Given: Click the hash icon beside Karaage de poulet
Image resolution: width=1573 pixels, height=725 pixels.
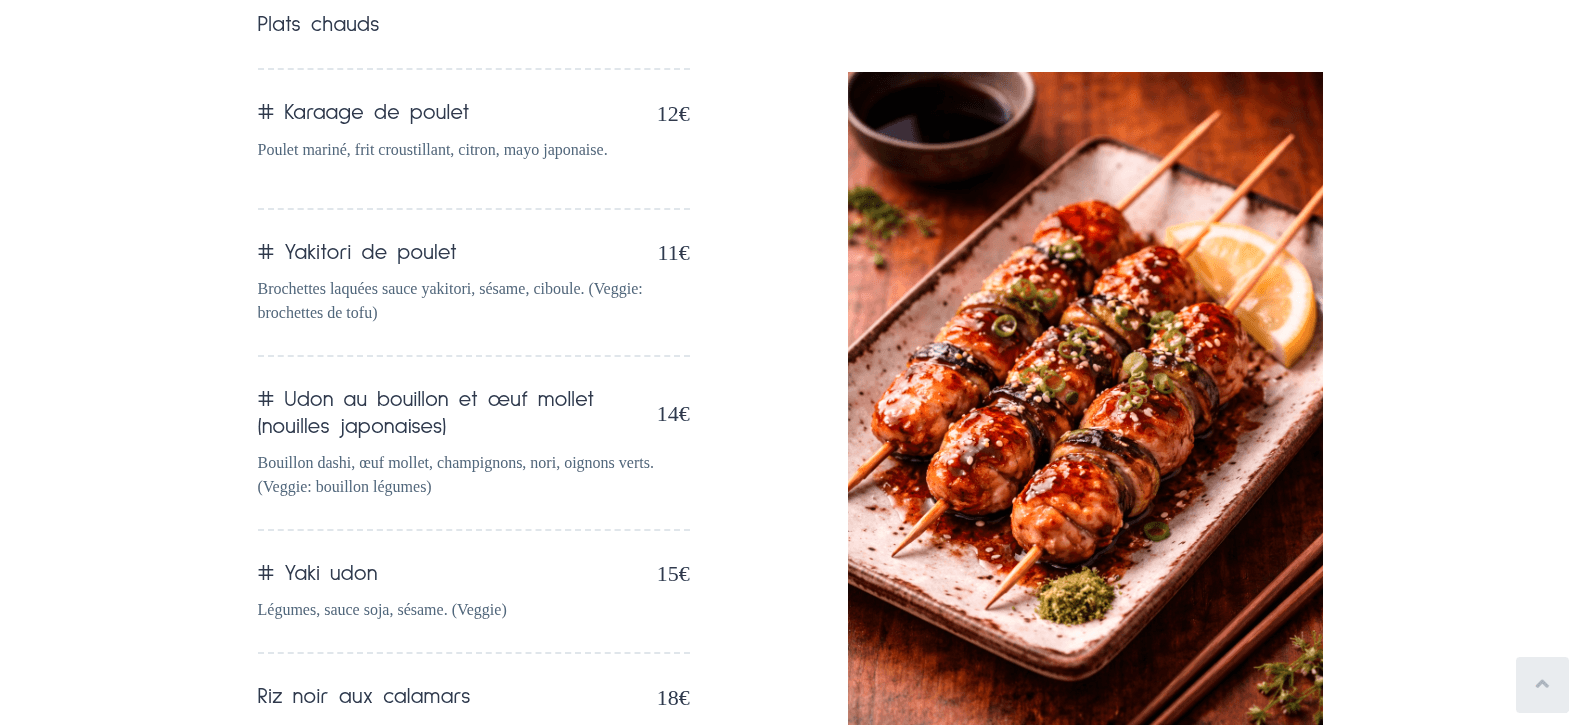Looking at the screenshot, I should click(x=265, y=113).
